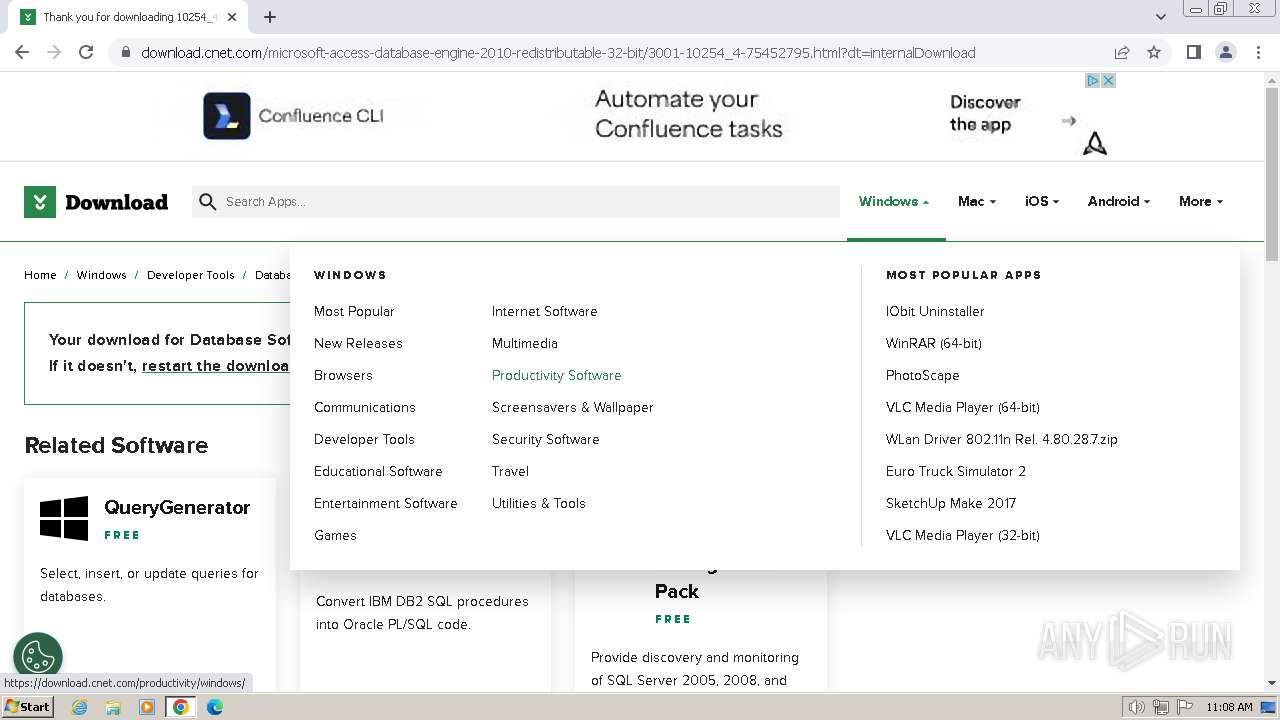Open WinRAR (64-bit) link
This screenshot has width=1280, height=720.
934,344
